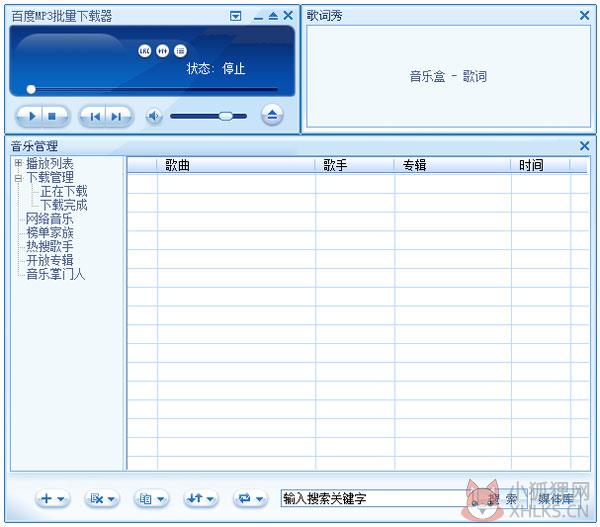
Task: Select 网络音乐 in the tree
Action: 50,219
